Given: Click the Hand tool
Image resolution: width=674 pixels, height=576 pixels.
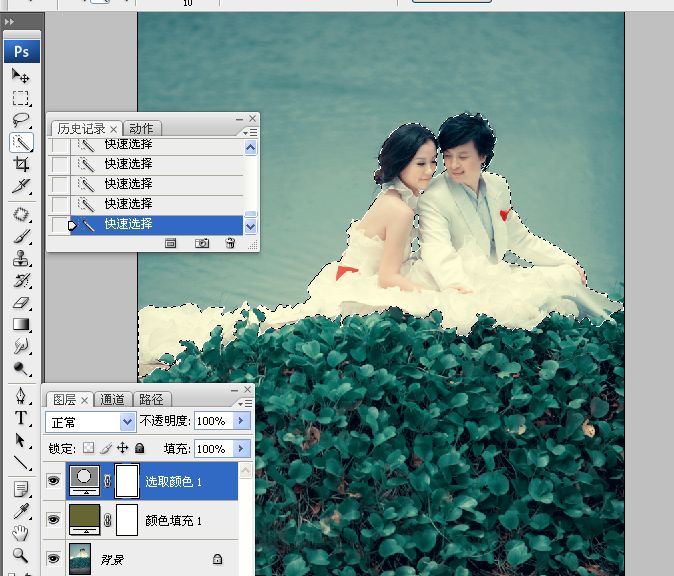Looking at the screenshot, I should (20, 533).
